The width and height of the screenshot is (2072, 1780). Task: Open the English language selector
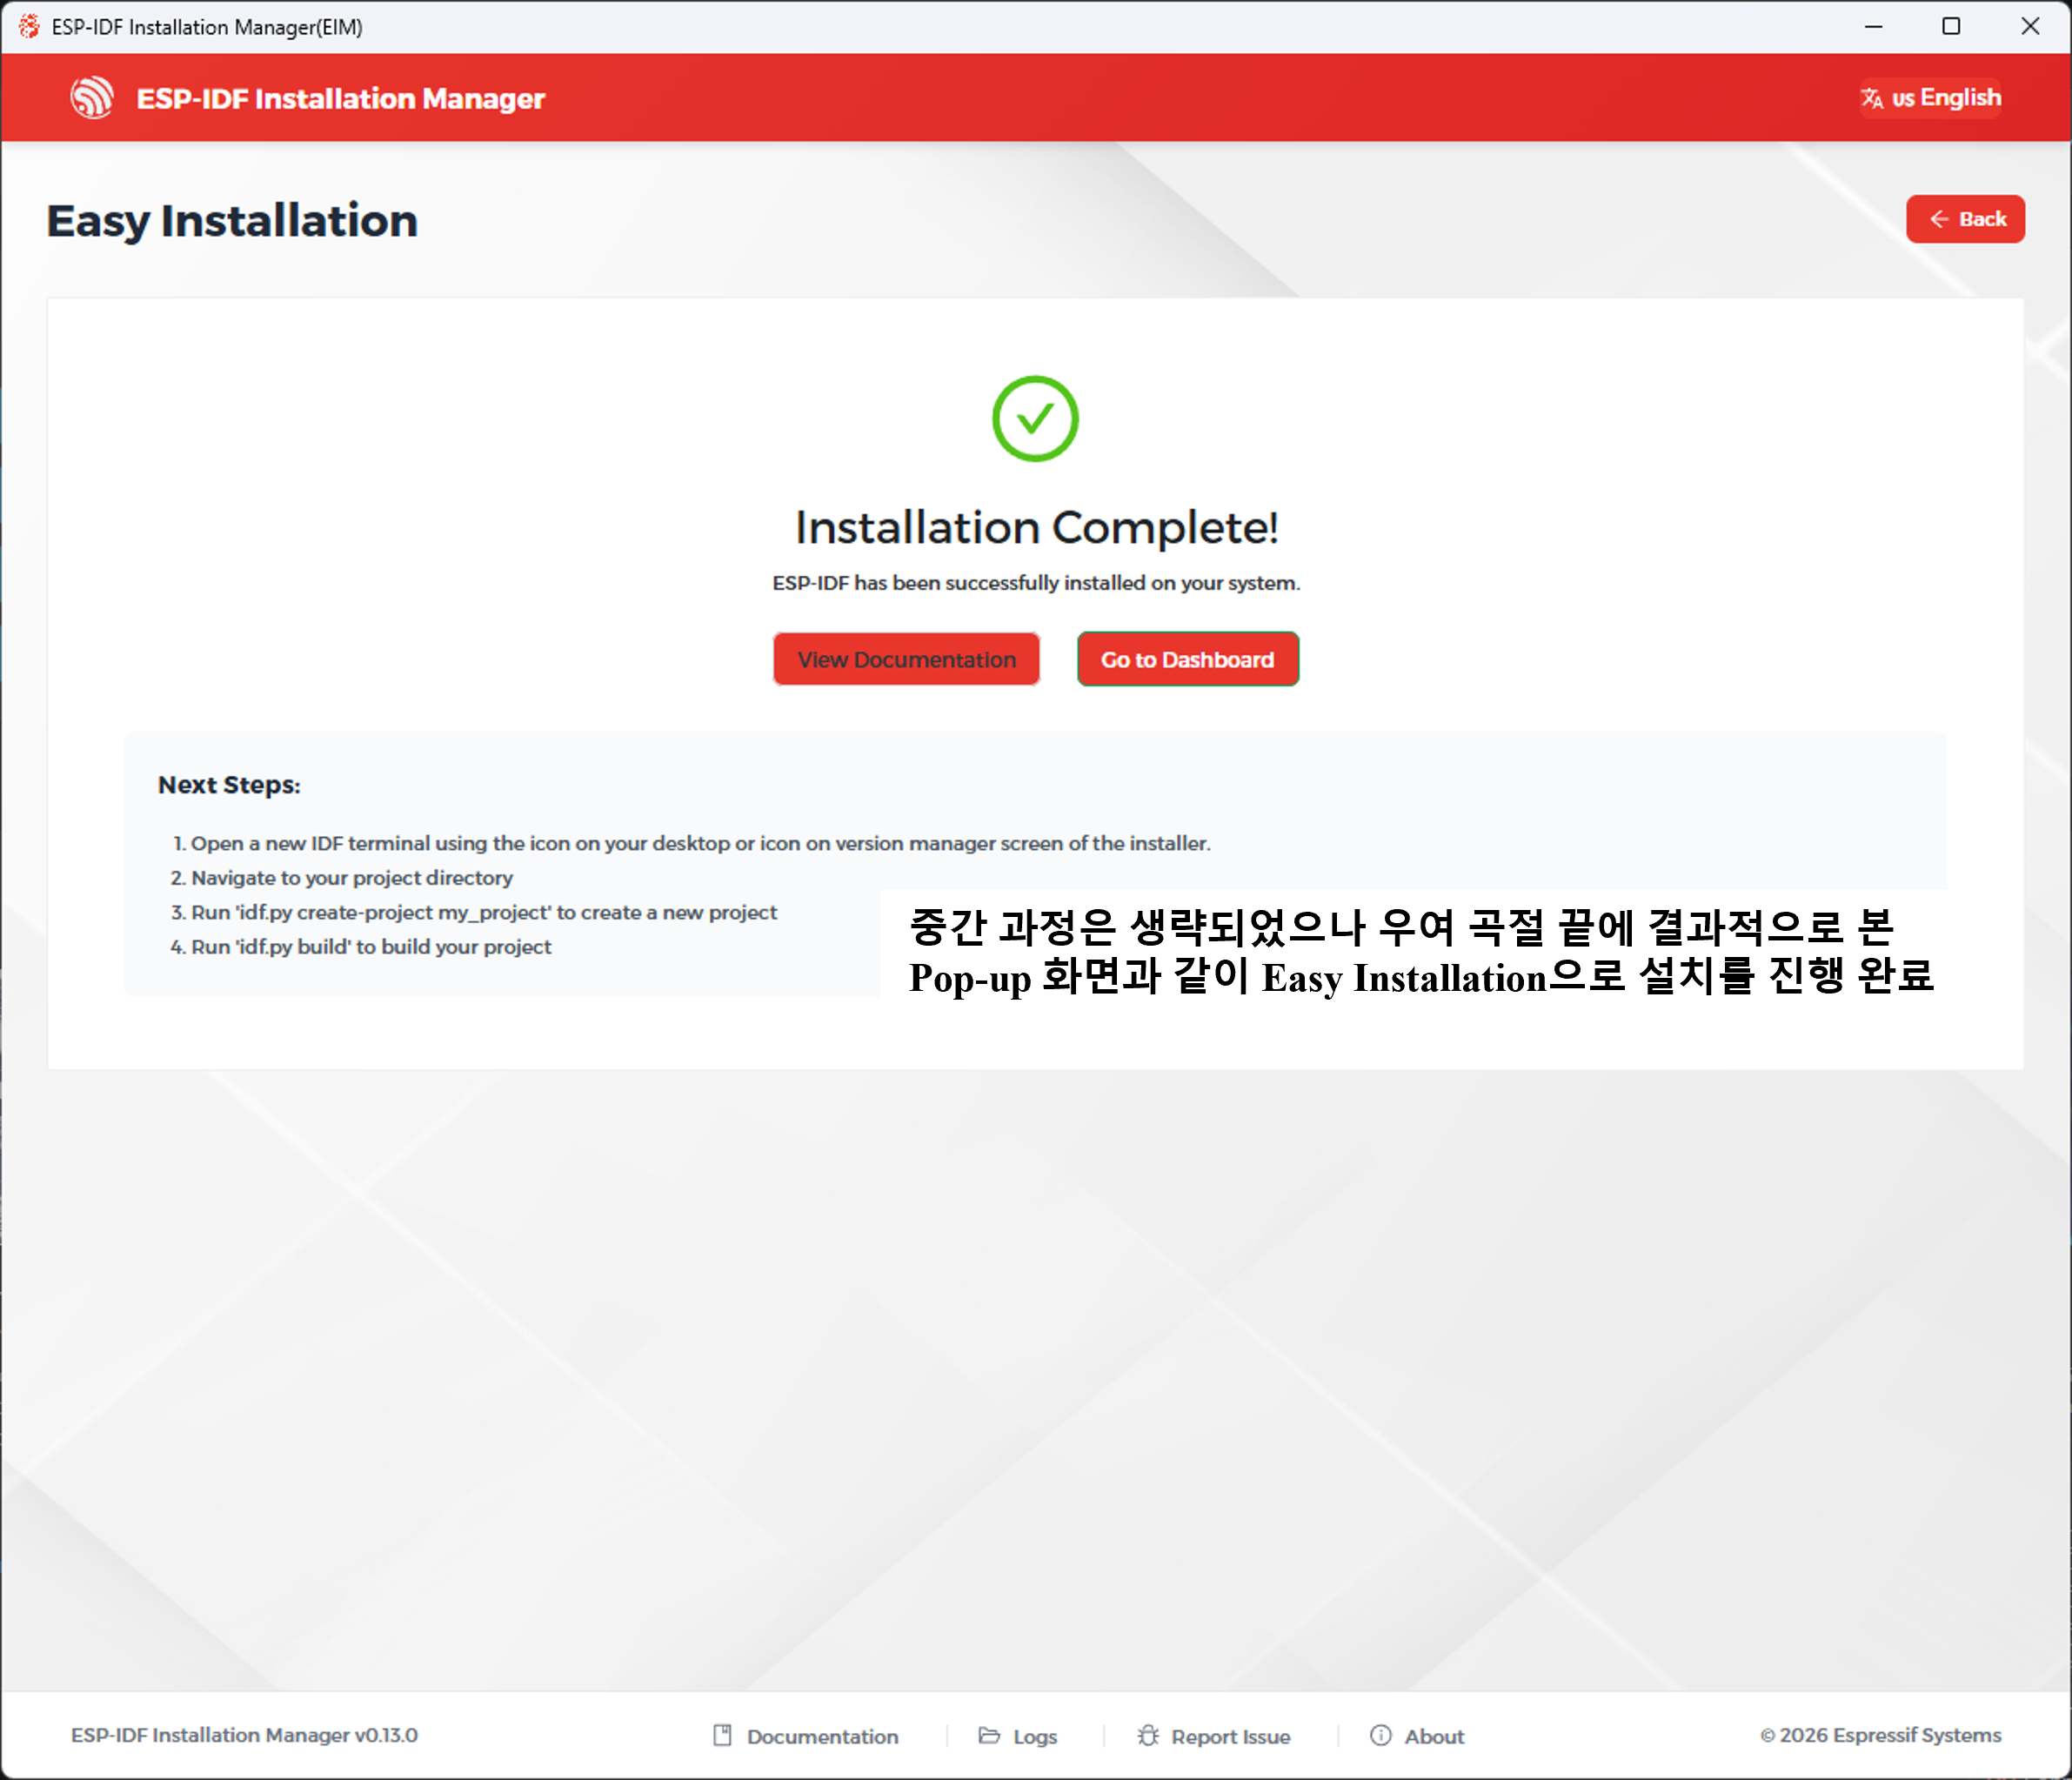click(1930, 98)
